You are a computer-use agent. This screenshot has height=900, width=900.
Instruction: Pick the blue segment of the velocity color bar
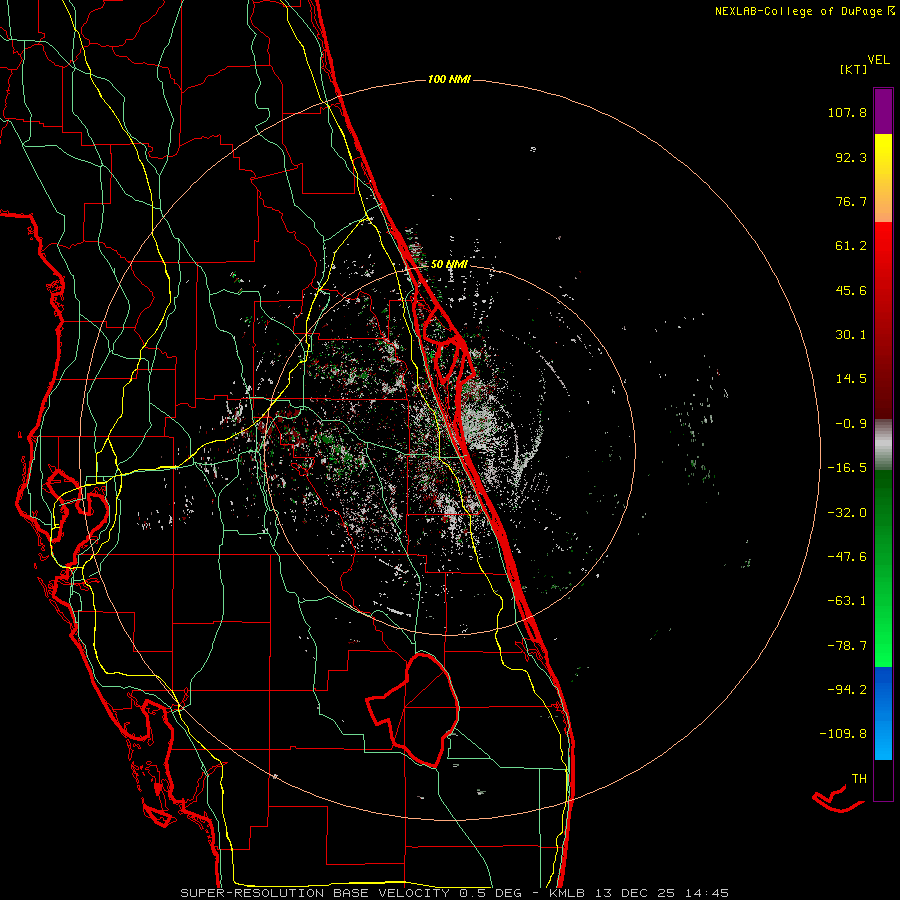(883, 713)
